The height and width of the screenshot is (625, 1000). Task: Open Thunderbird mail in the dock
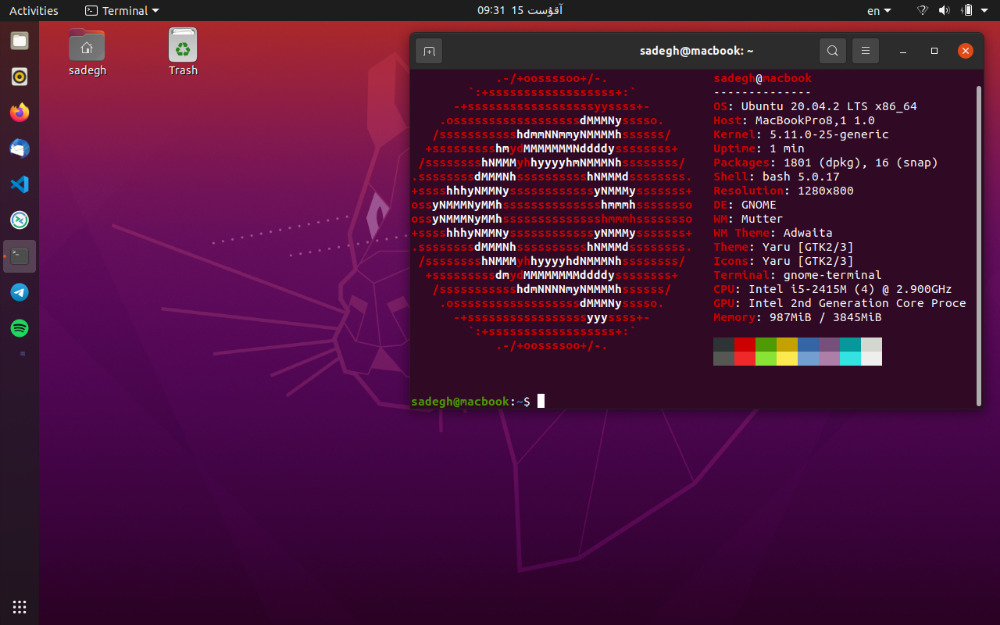click(19, 149)
